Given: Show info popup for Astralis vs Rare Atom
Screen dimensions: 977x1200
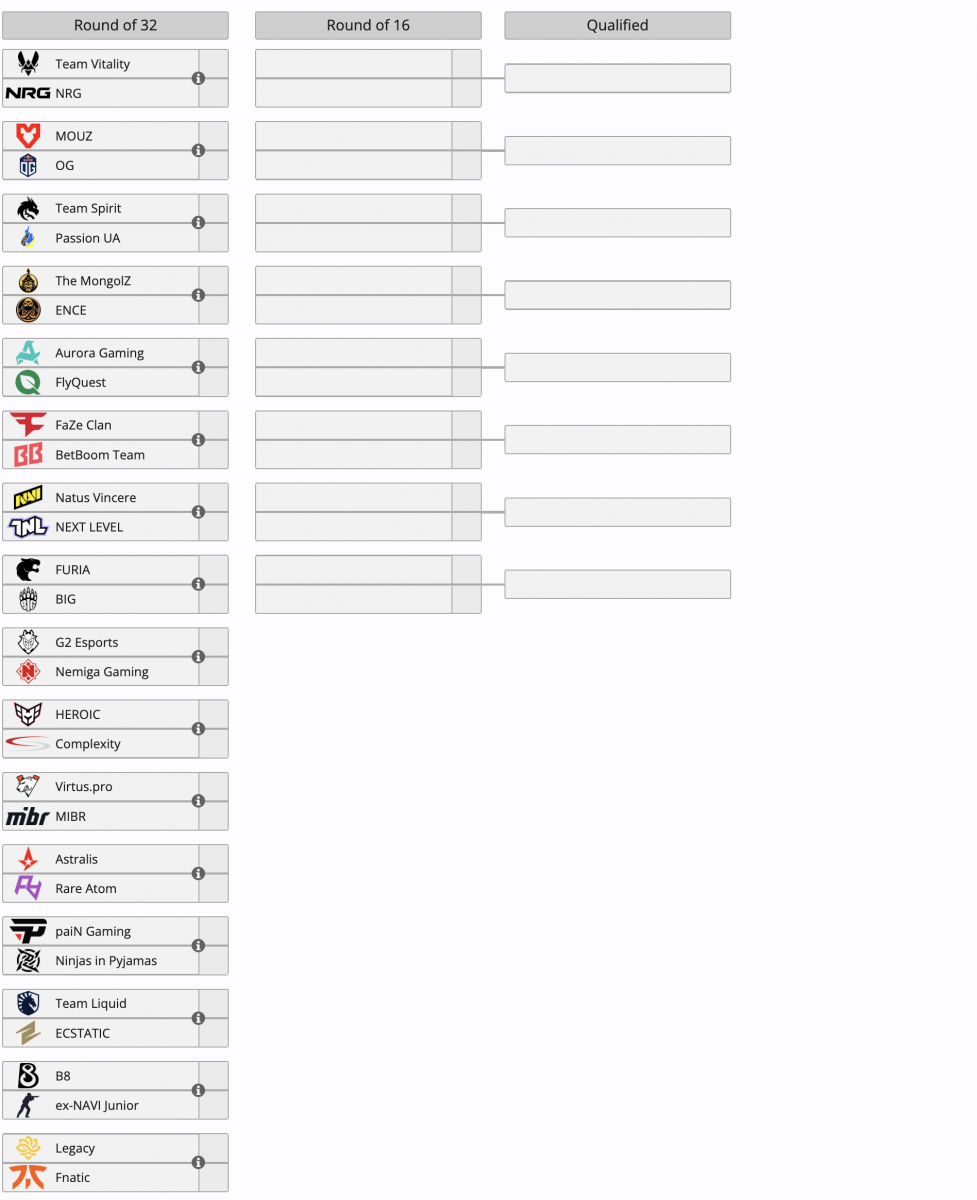Looking at the screenshot, I should [198, 874].
